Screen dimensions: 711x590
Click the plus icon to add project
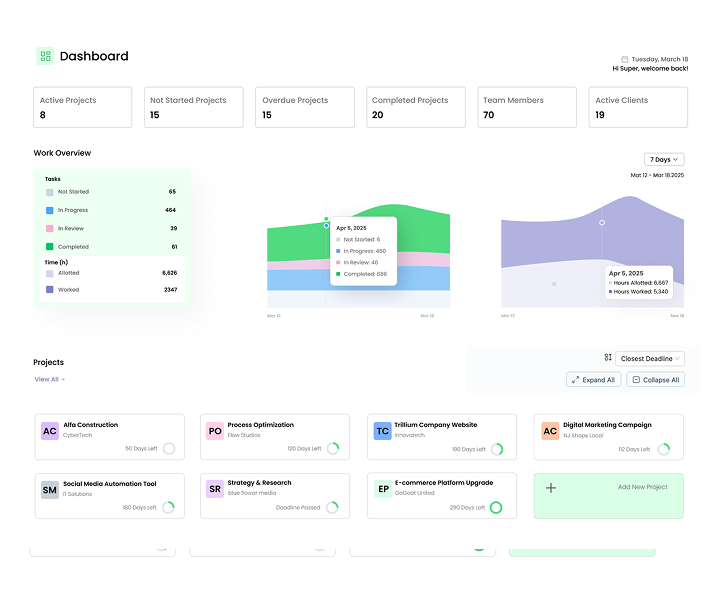(x=551, y=488)
